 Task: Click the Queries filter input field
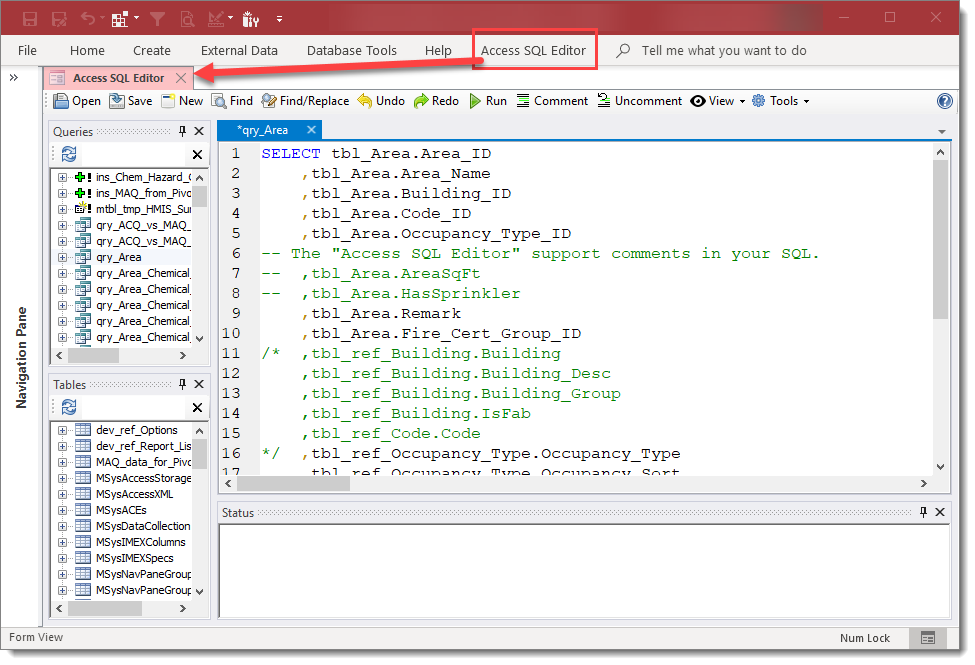pos(132,154)
